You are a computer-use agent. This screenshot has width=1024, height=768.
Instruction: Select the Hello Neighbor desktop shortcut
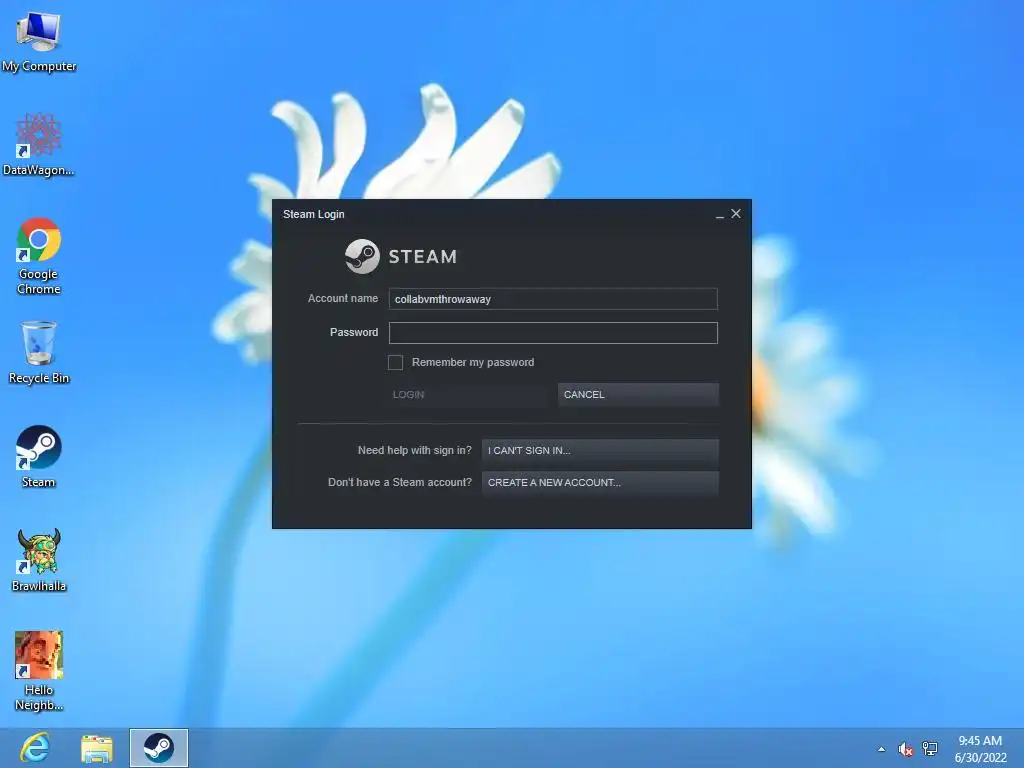39,671
